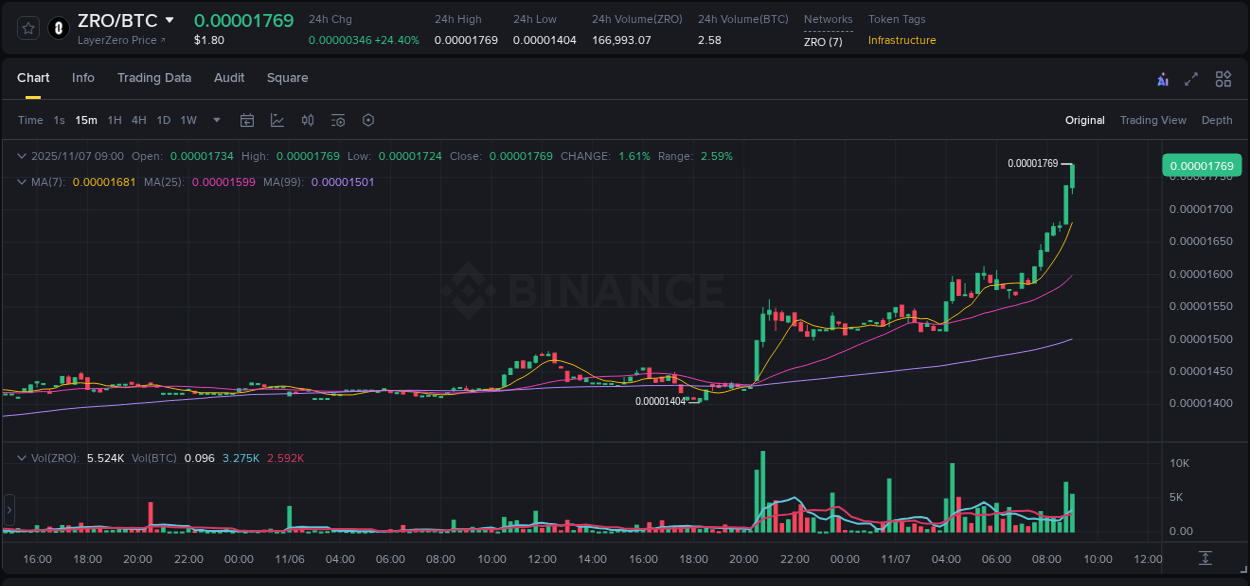Open the widgets grid panel
This screenshot has width=1250, height=586.
click(1222, 78)
